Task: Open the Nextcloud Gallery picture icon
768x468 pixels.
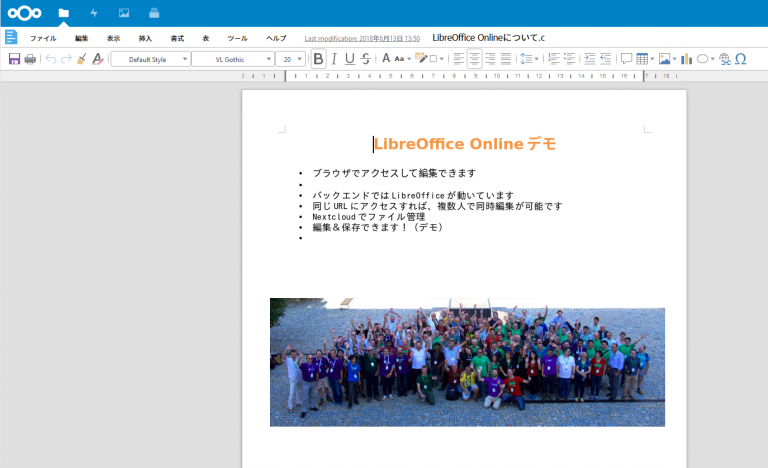Action: click(x=124, y=13)
